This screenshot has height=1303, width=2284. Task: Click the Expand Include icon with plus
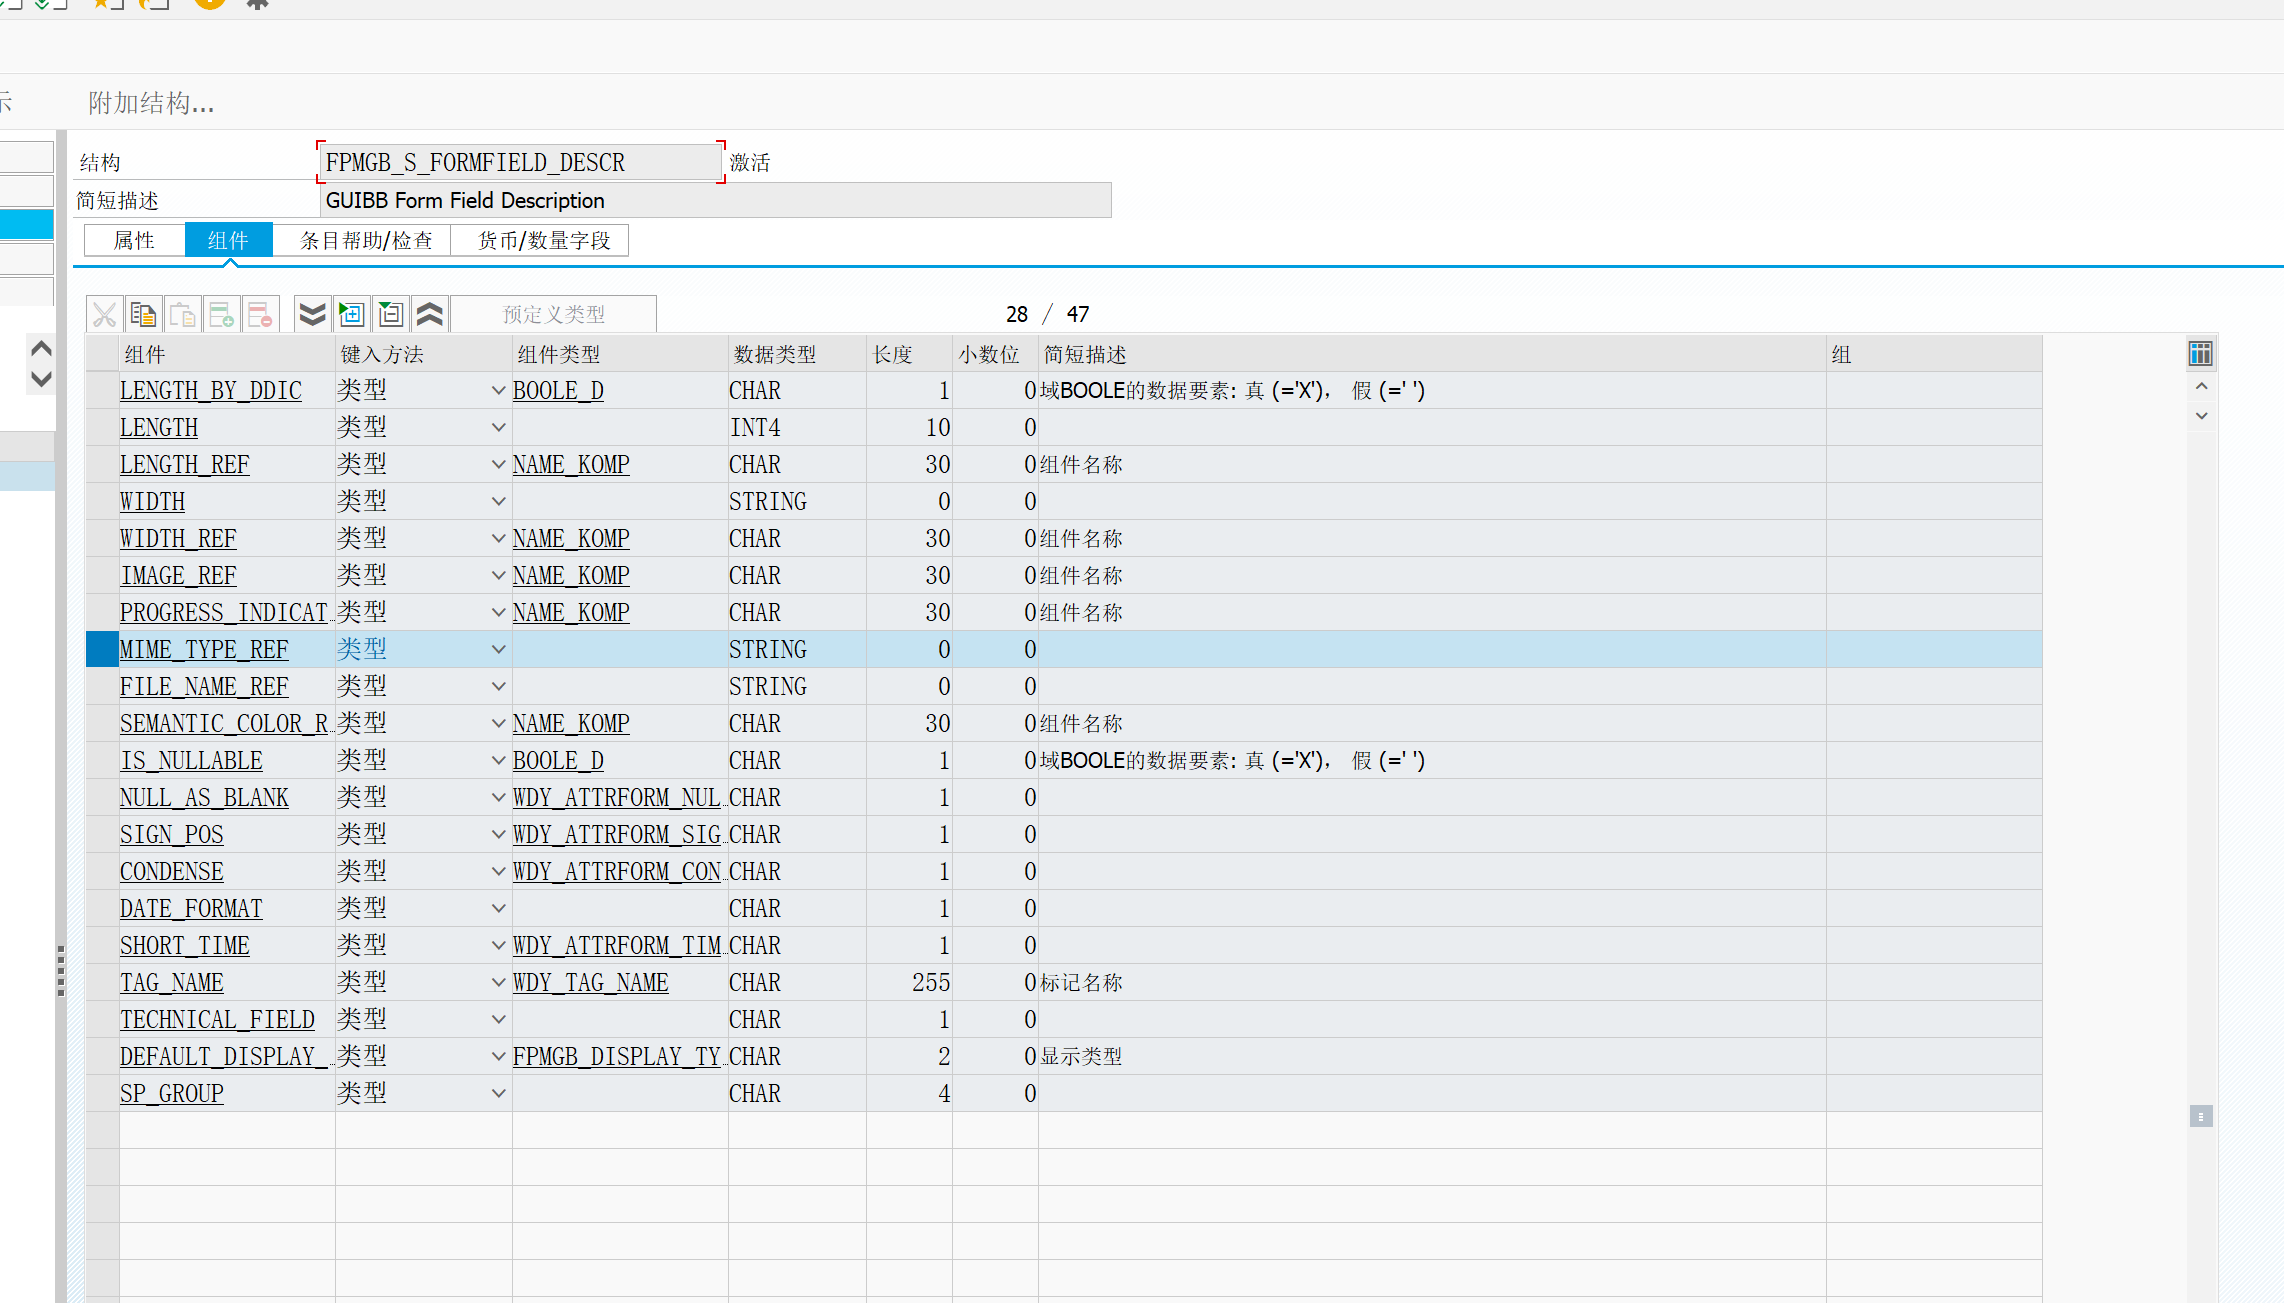coord(351,315)
